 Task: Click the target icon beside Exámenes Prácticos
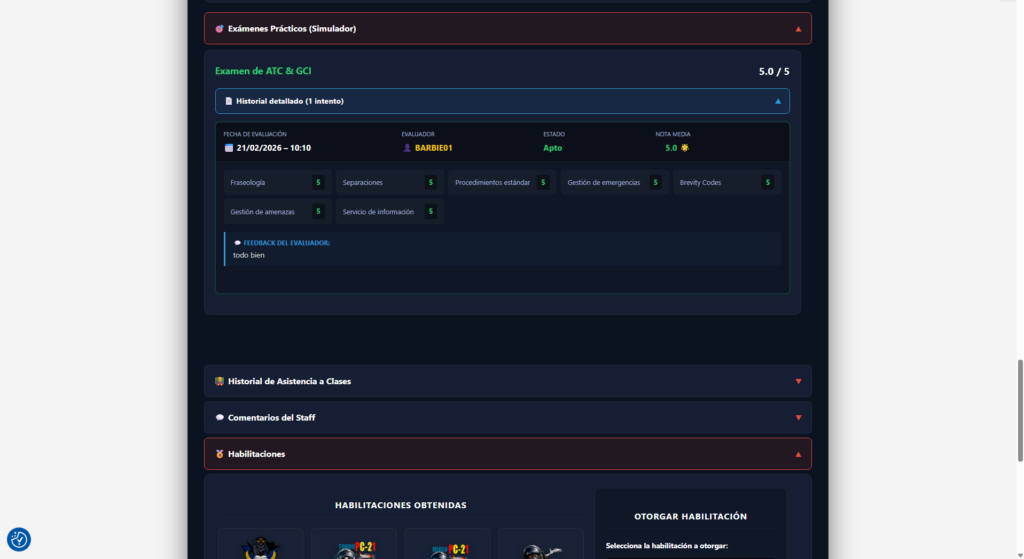click(219, 29)
